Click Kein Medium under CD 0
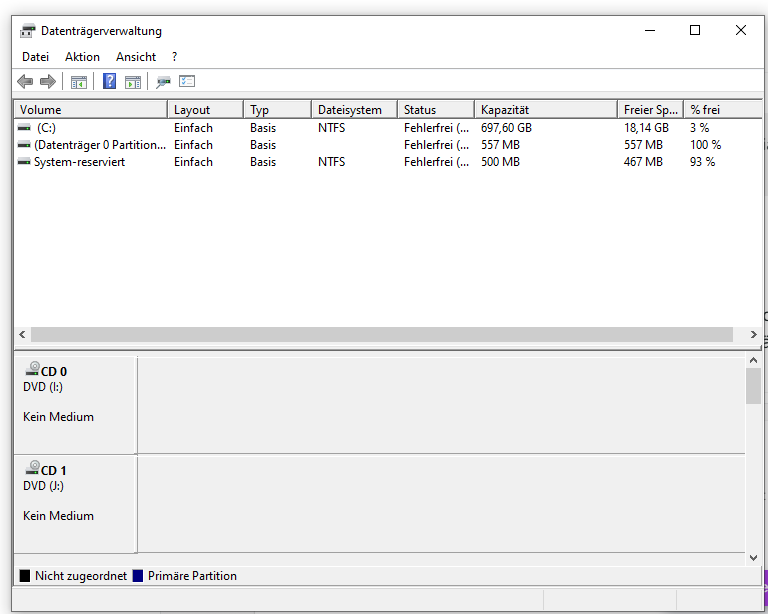This screenshot has width=768, height=614. pyautogui.click(x=58, y=417)
